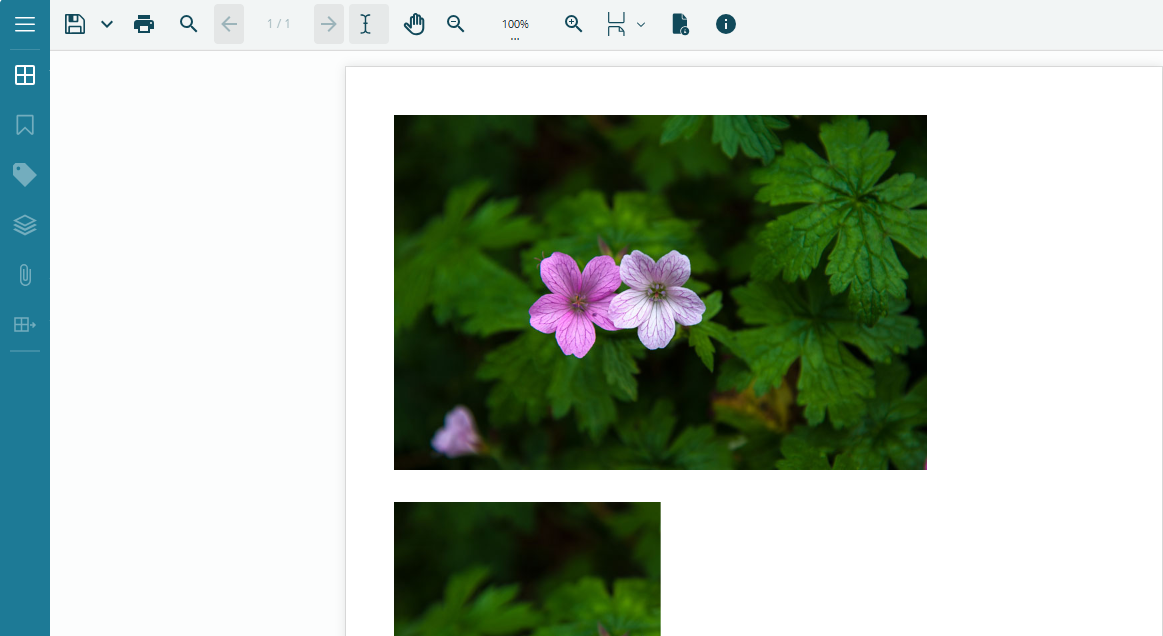Expand the save options dropdown arrow
Screen dimensions: 1163x636
107,24
